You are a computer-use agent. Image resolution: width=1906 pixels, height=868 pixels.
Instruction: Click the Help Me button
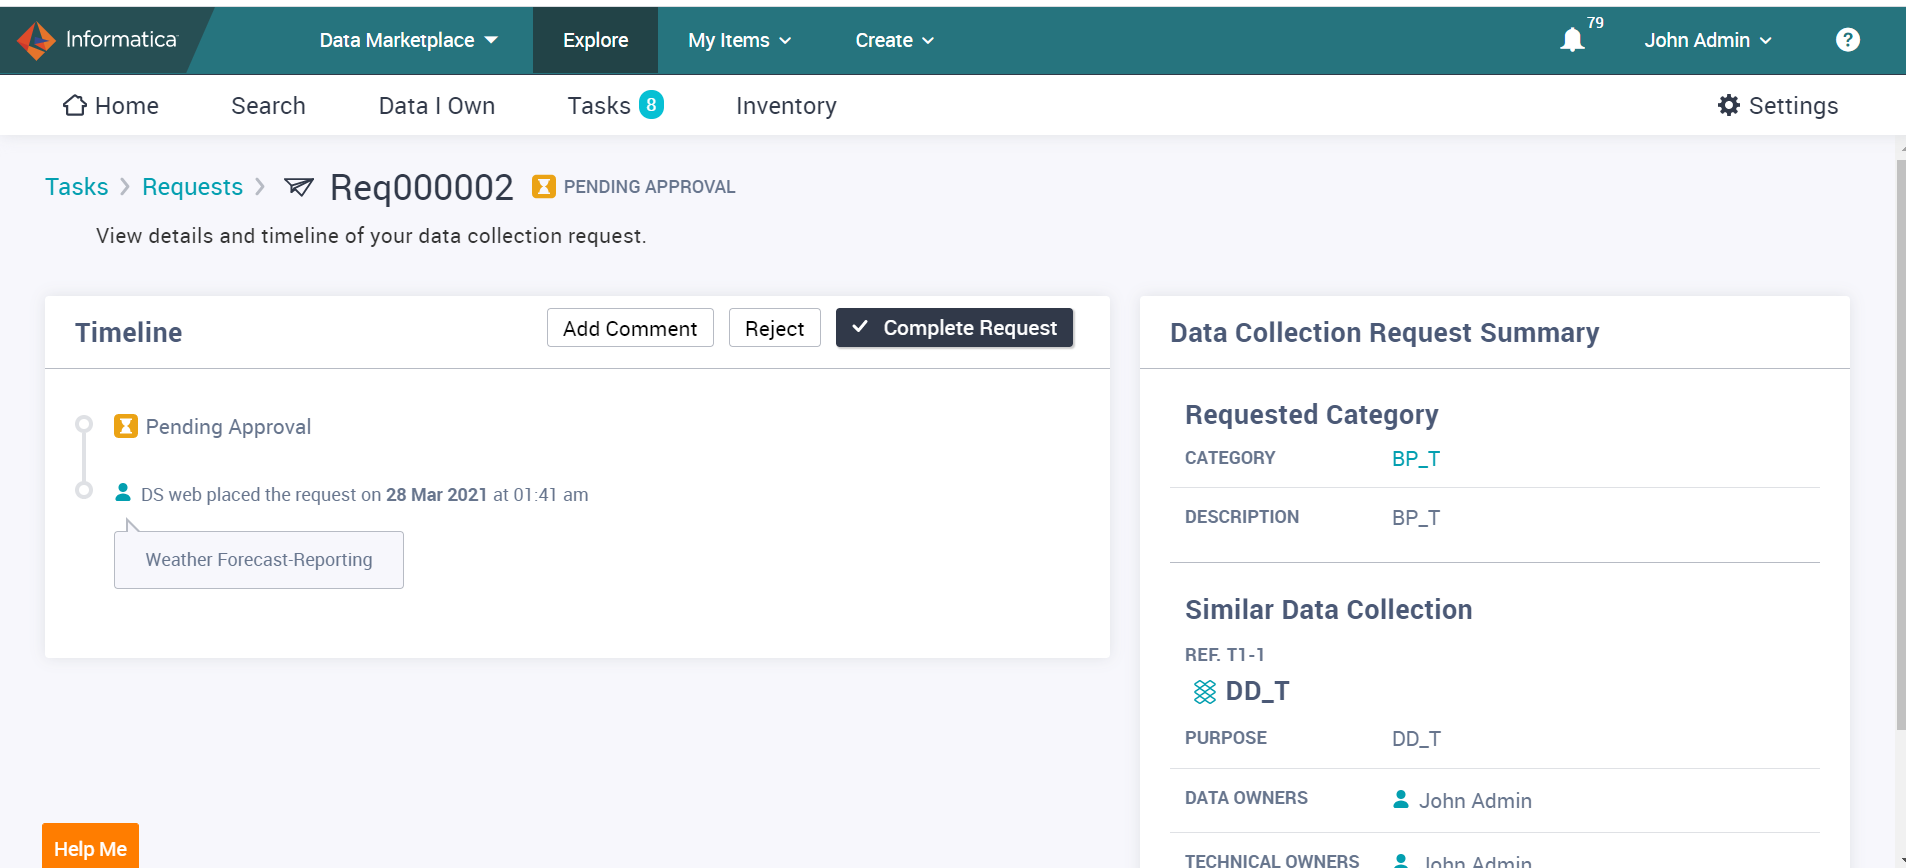90,847
